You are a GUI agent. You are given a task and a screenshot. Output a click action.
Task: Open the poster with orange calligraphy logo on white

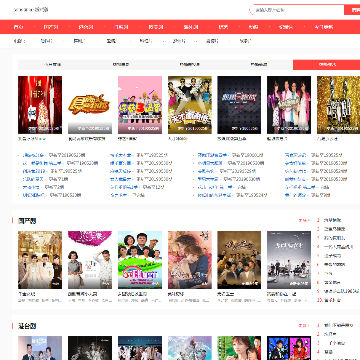(x=90, y=105)
